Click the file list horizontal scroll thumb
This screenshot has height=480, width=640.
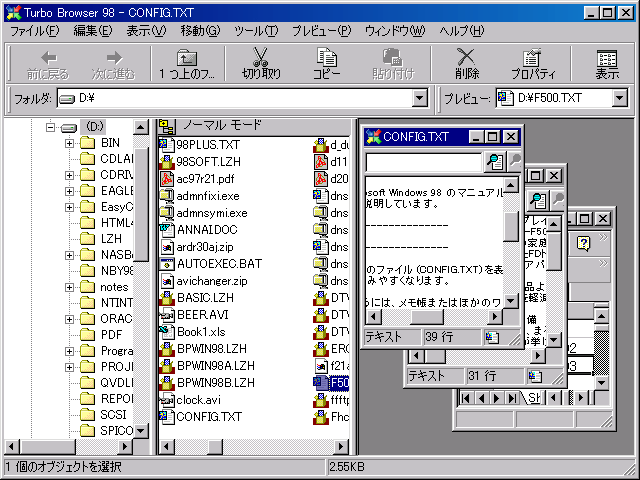click(215, 447)
